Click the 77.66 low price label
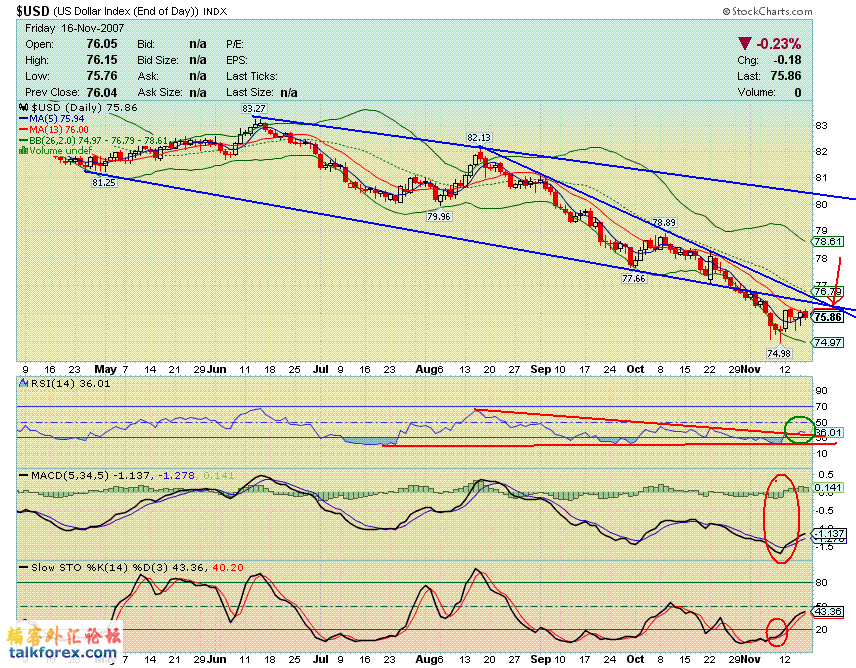 (x=633, y=278)
